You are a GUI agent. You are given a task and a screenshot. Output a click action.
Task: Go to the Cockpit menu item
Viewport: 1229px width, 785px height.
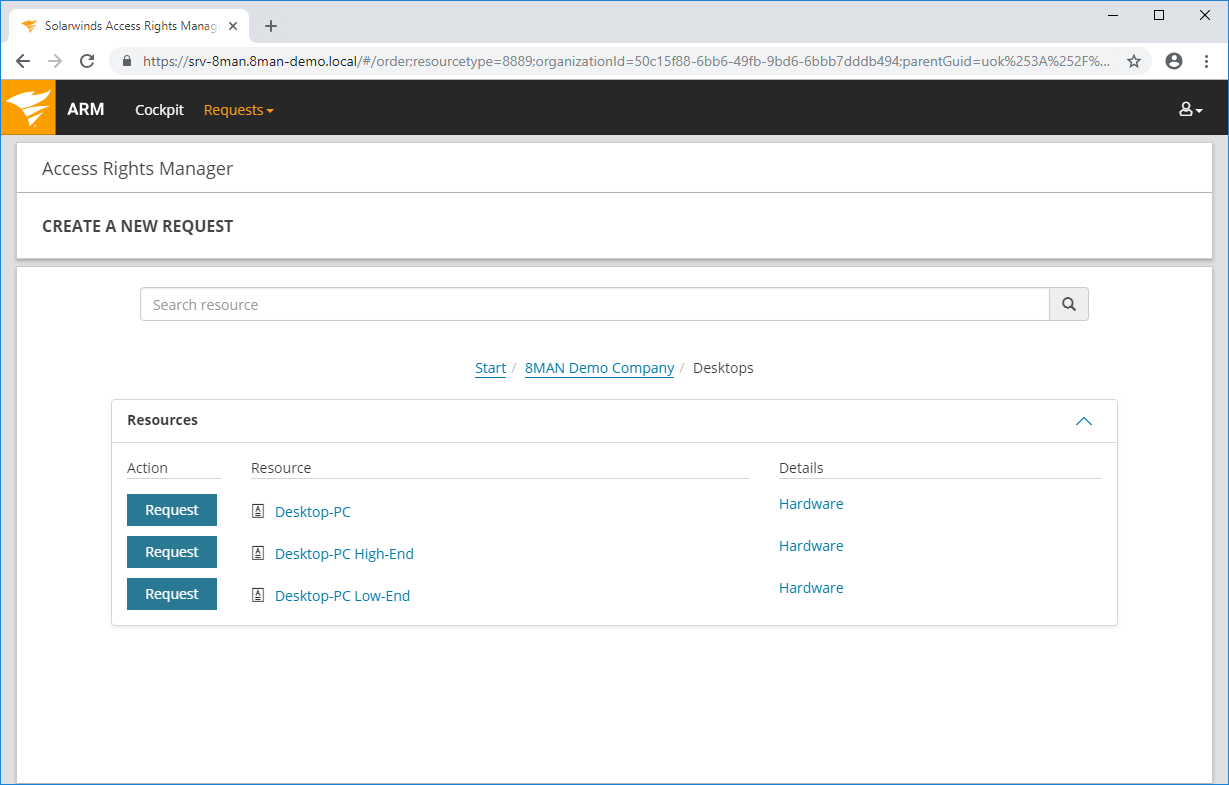tap(159, 110)
